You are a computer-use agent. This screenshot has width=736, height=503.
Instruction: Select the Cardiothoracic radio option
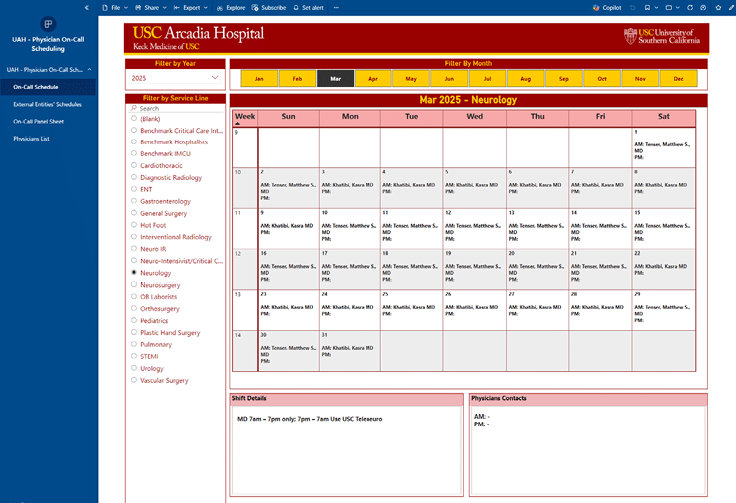[x=134, y=165]
